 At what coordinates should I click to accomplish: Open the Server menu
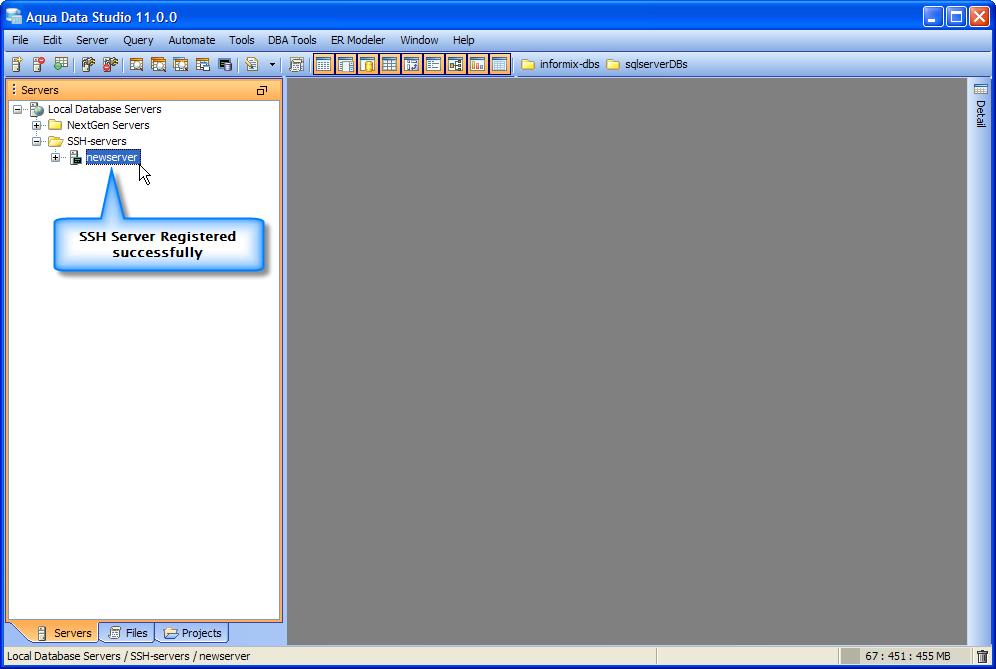92,40
